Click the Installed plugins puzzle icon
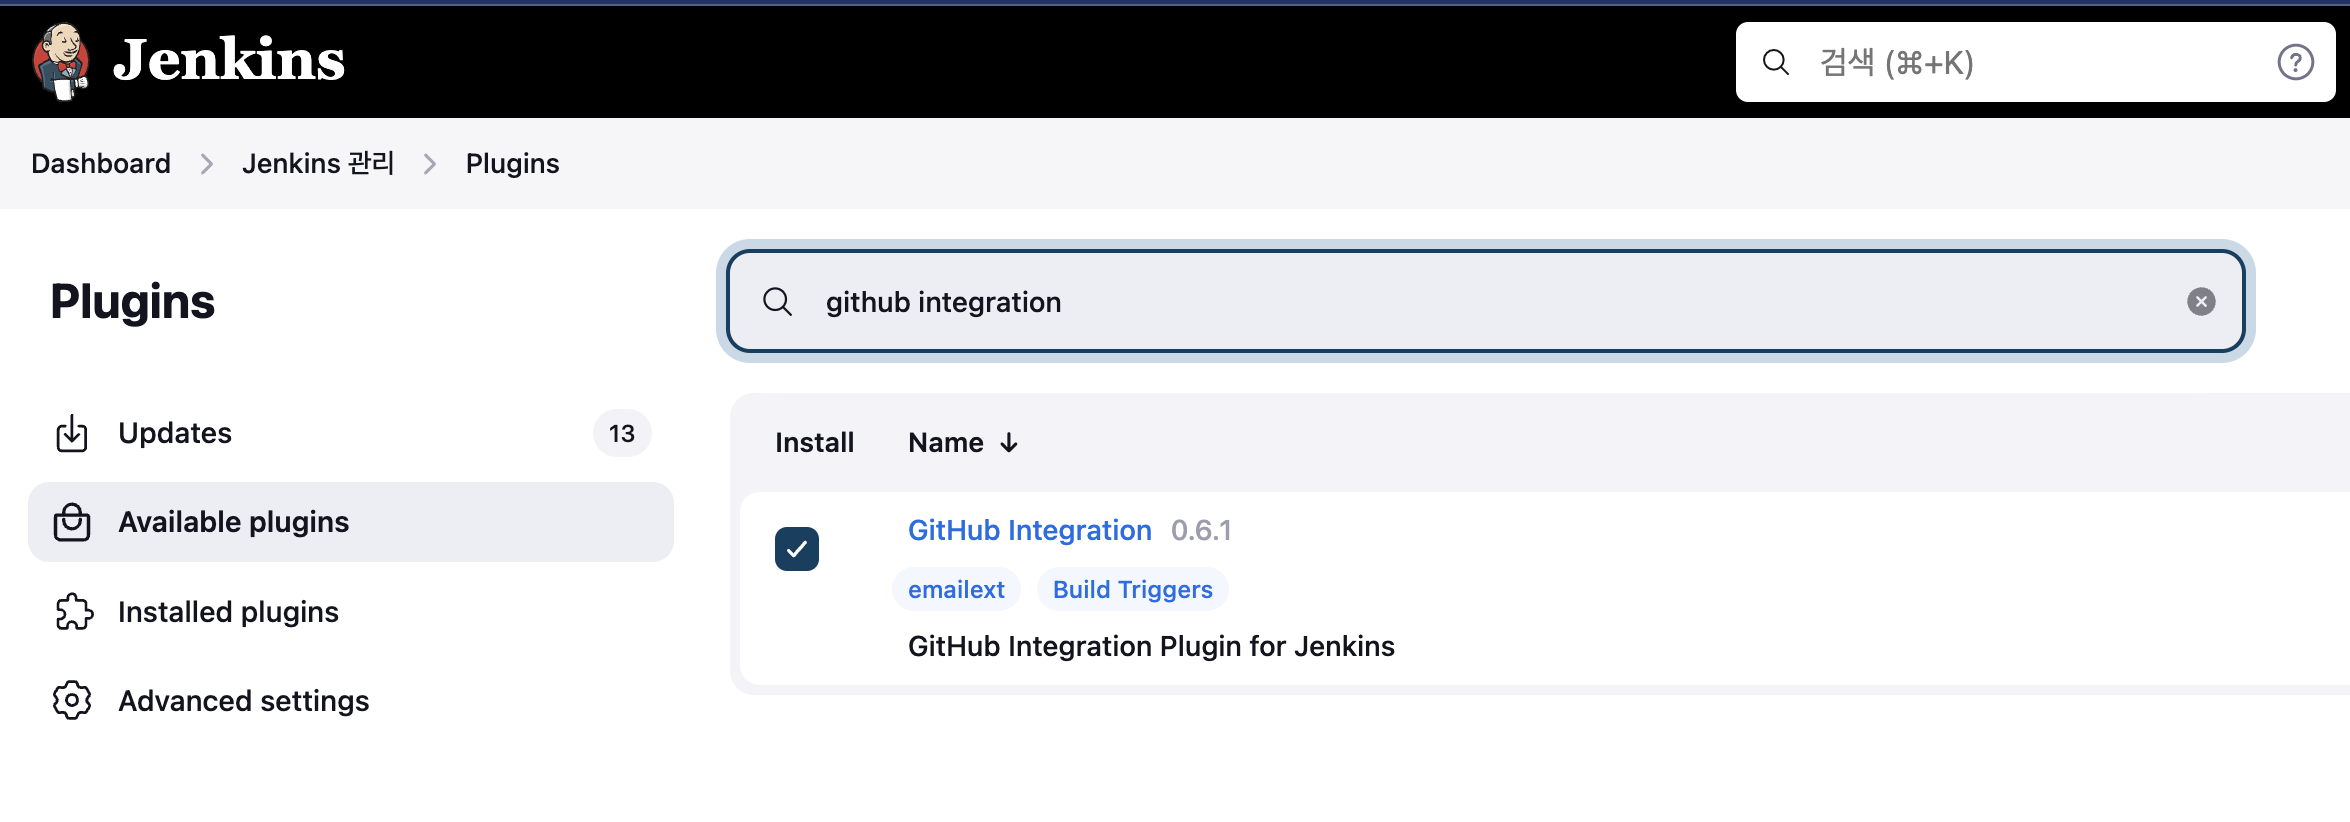 pos(74,612)
